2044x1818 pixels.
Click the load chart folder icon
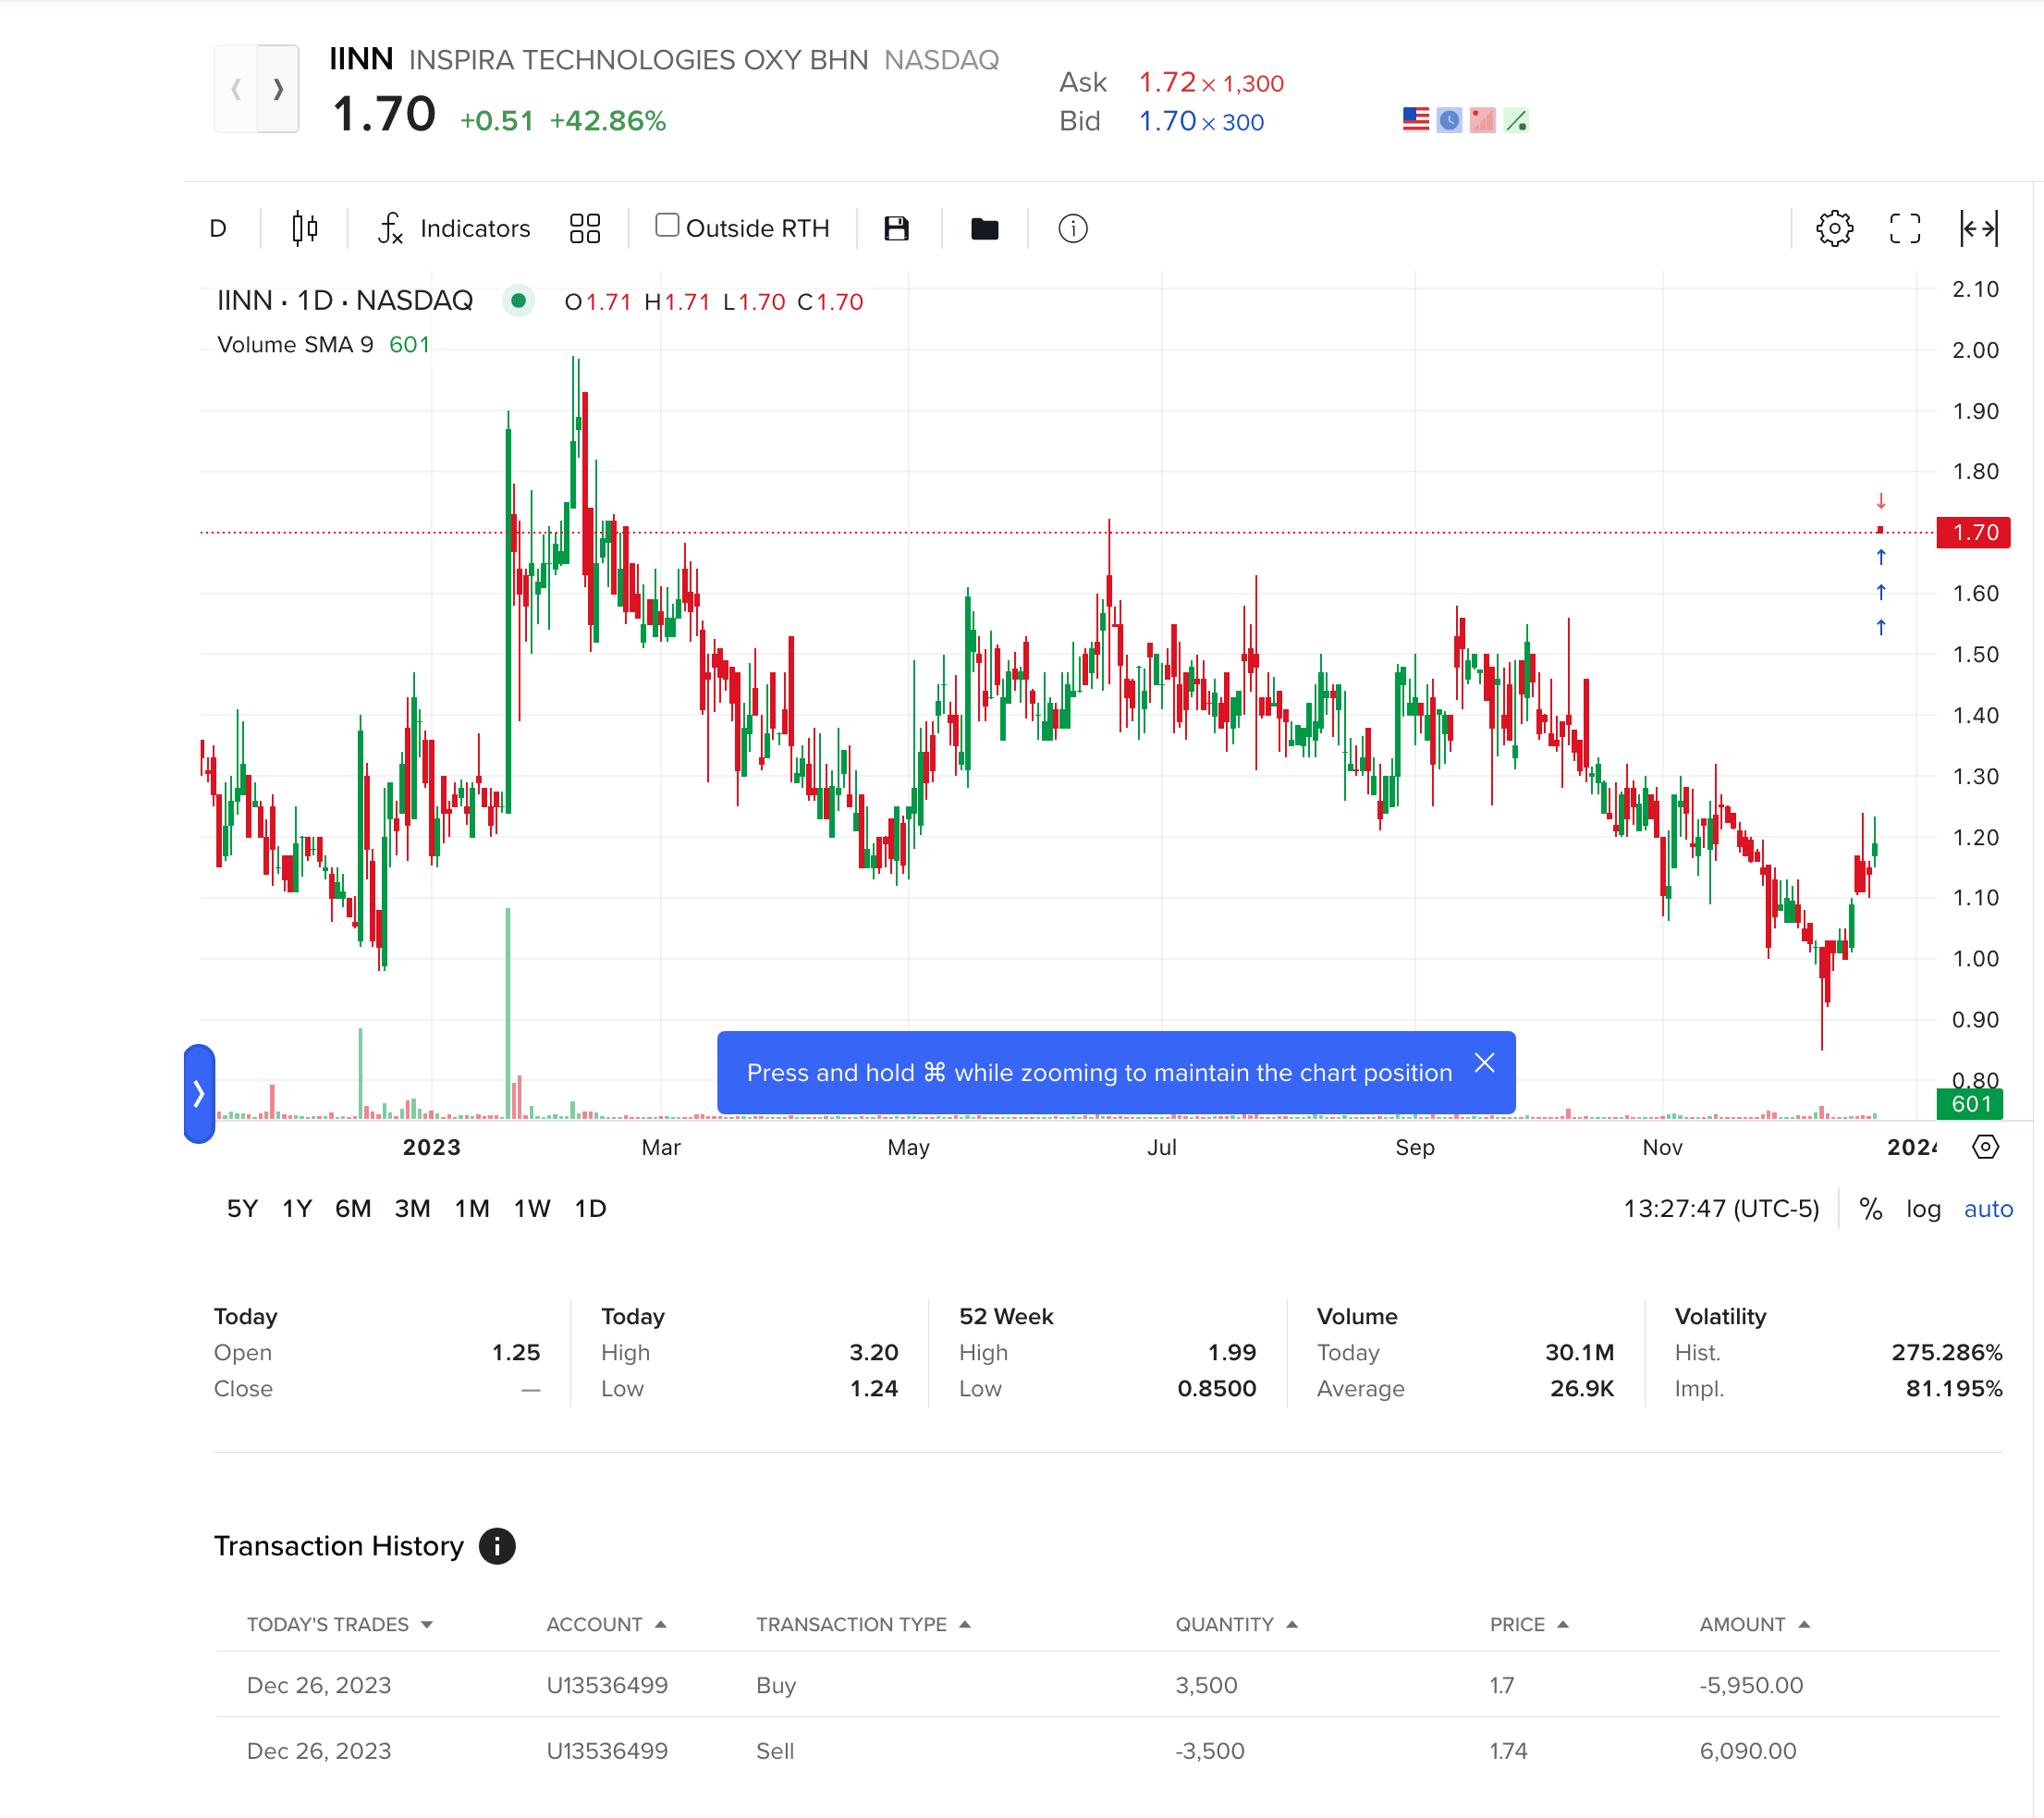[984, 228]
